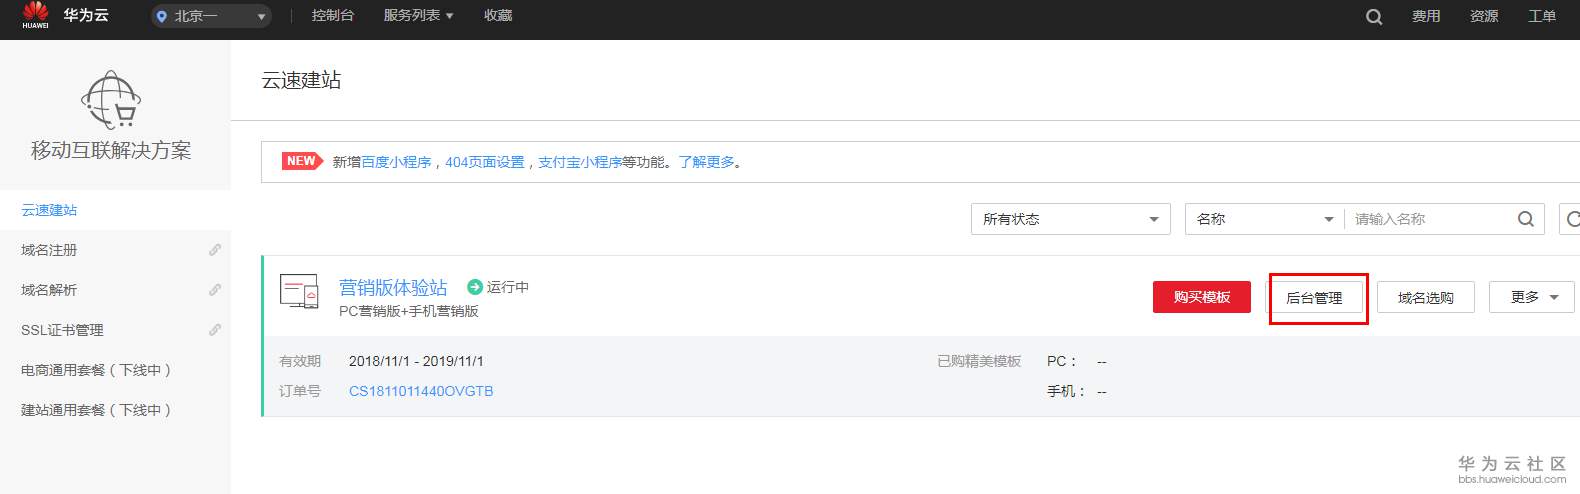Open 资源 in the top bar
This screenshot has width=1580, height=494.
pos(1484,16)
